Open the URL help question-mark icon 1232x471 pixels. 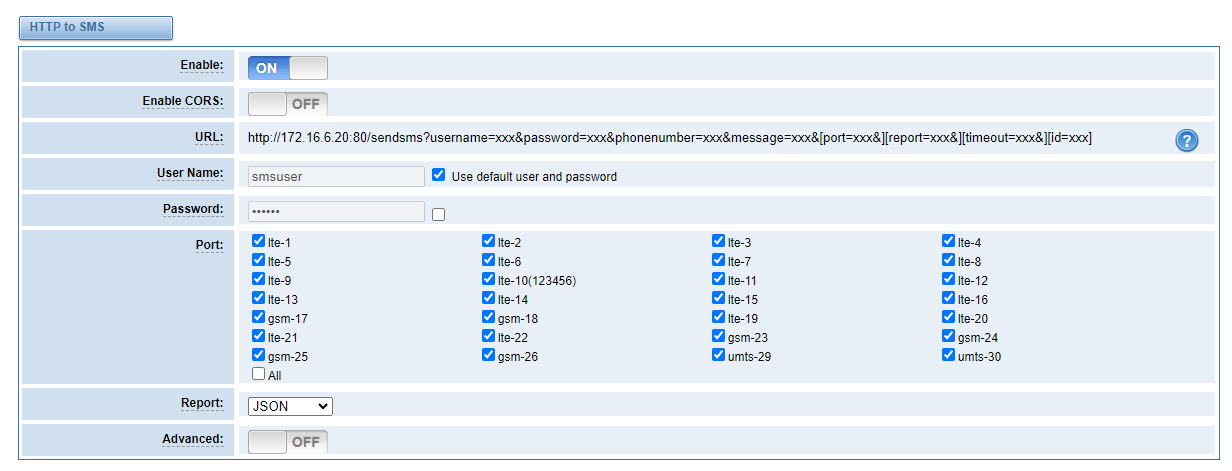pos(1186,141)
